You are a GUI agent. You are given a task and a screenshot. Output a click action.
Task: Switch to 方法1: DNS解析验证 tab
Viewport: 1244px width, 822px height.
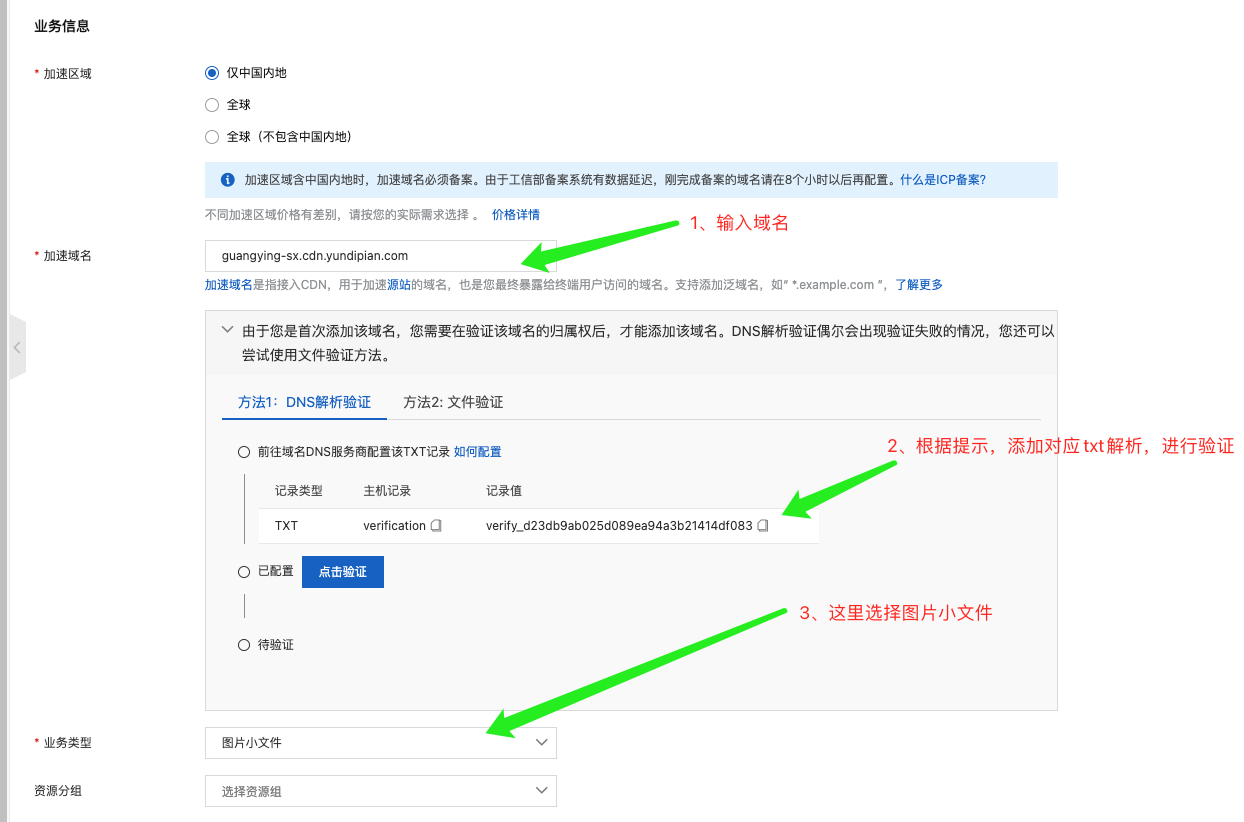tap(304, 402)
